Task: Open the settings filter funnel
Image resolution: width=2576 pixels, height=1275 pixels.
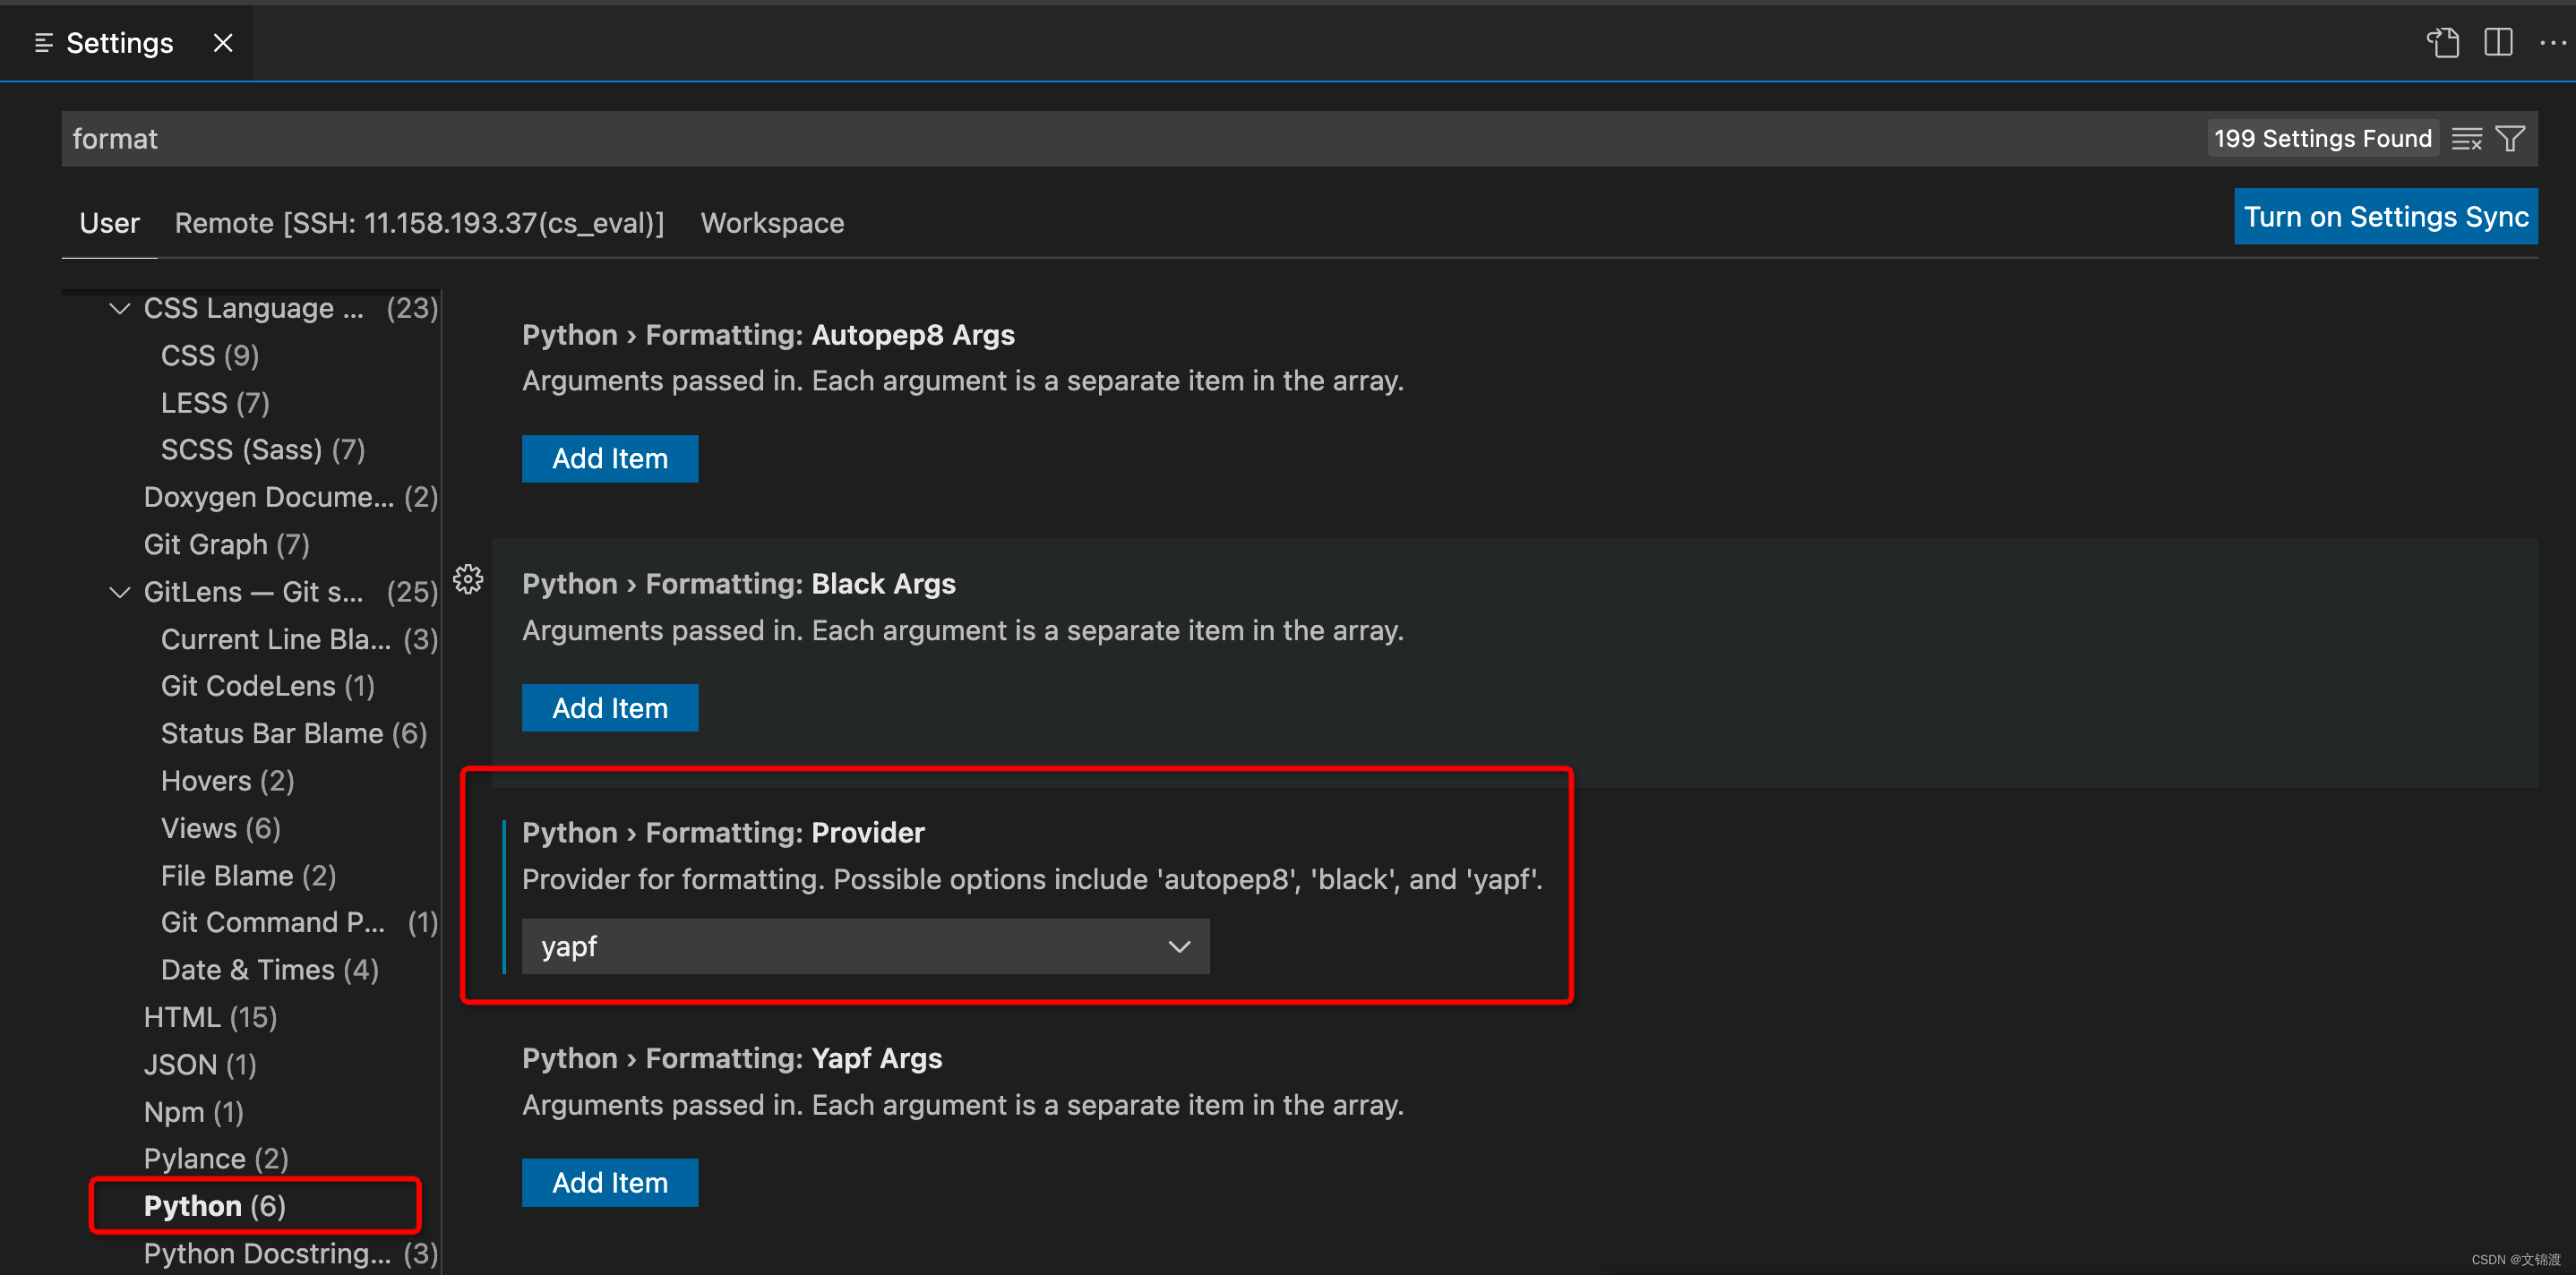Action: [x=2510, y=139]
